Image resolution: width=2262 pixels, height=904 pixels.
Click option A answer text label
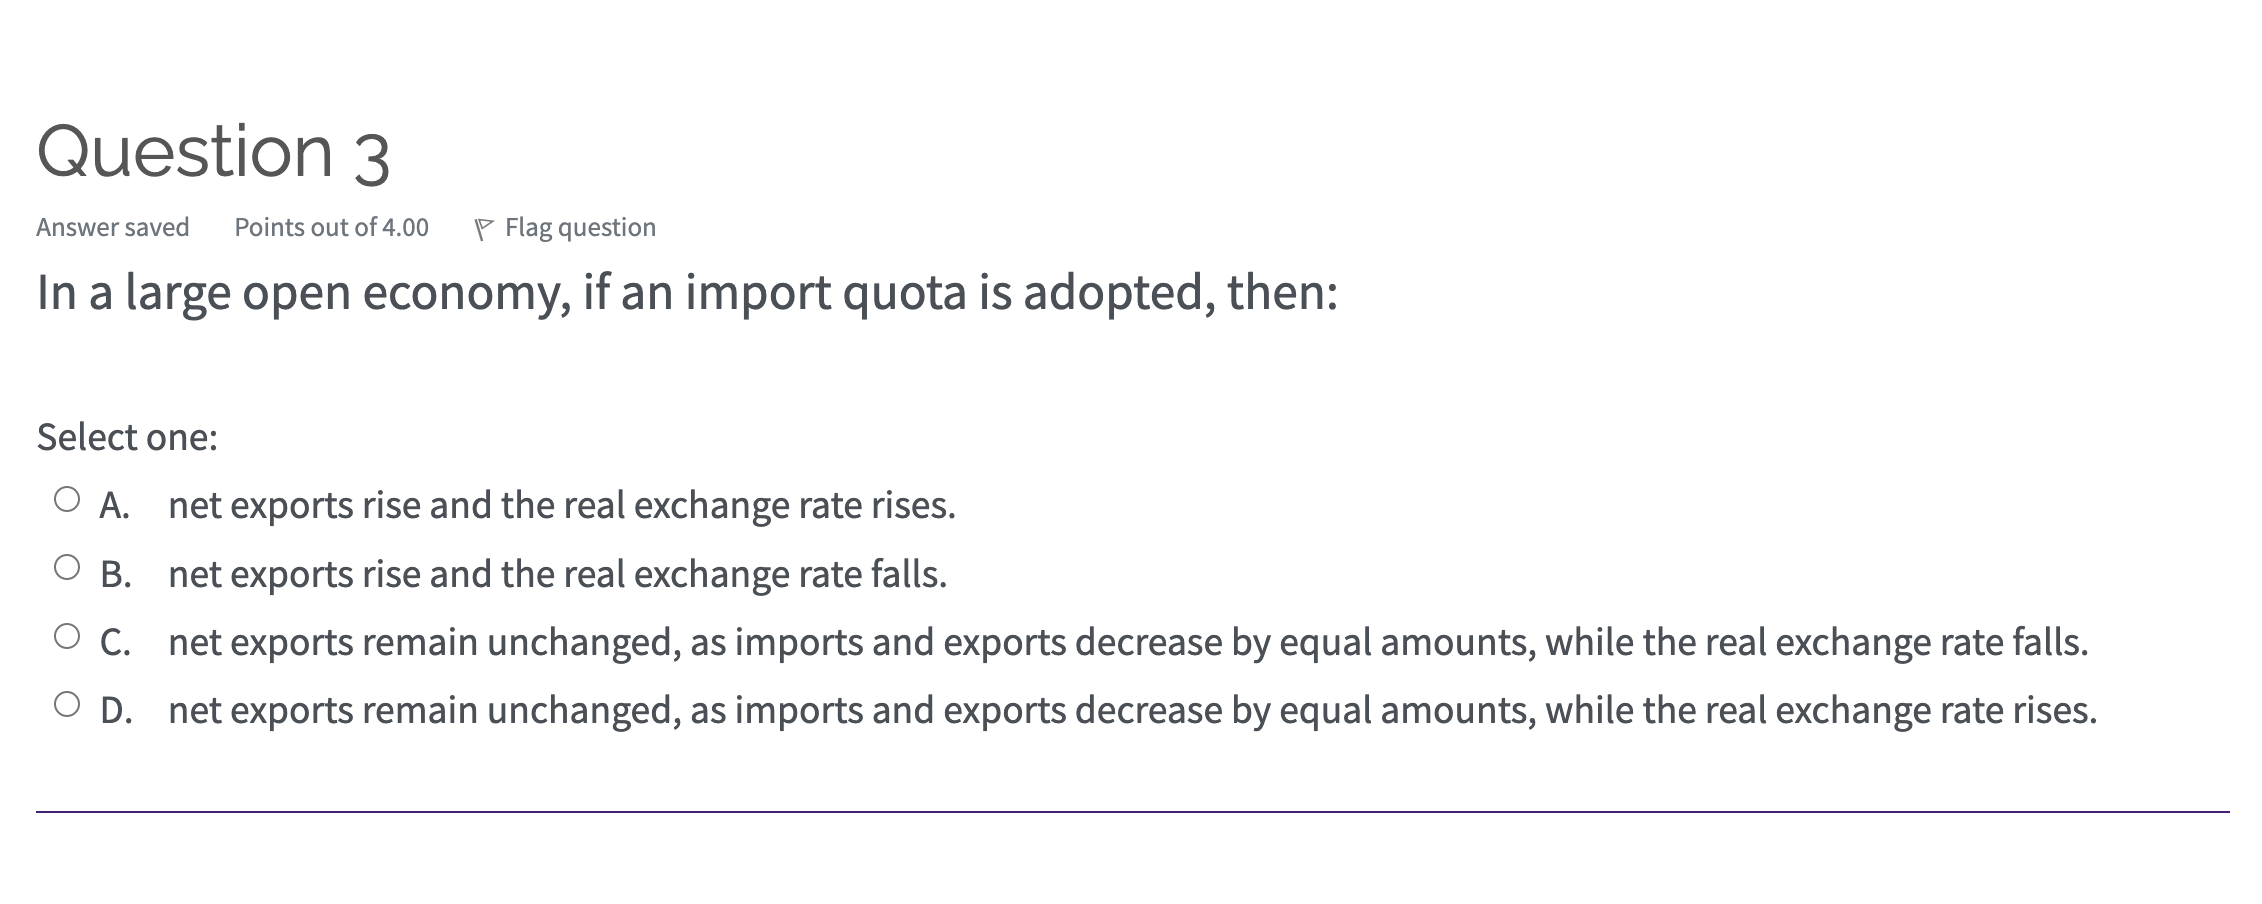(x=563, y=505)
